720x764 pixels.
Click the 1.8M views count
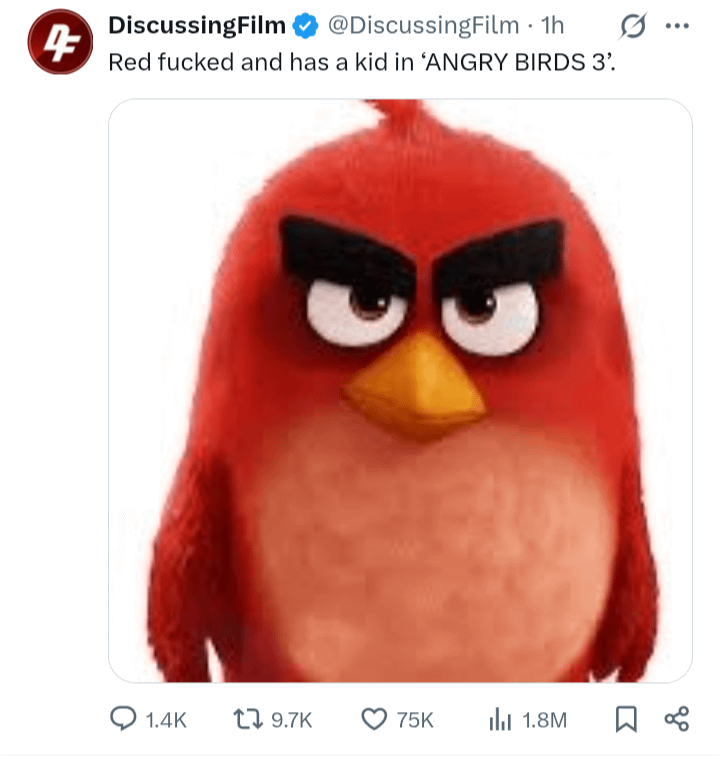click(544, 720)
